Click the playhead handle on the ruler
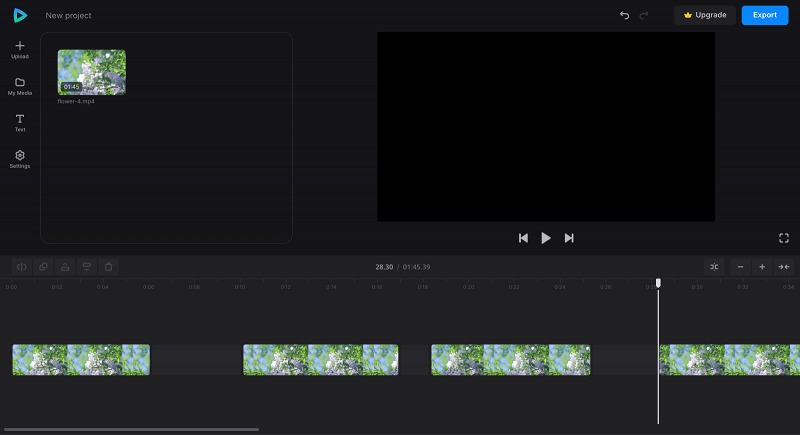The width and height of the screenshot is (800, 435). (658, 283)
